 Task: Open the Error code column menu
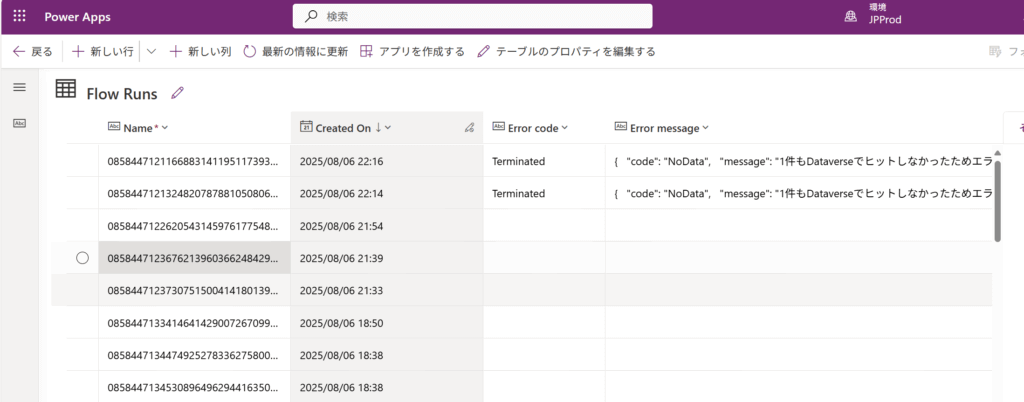(564, 128)
